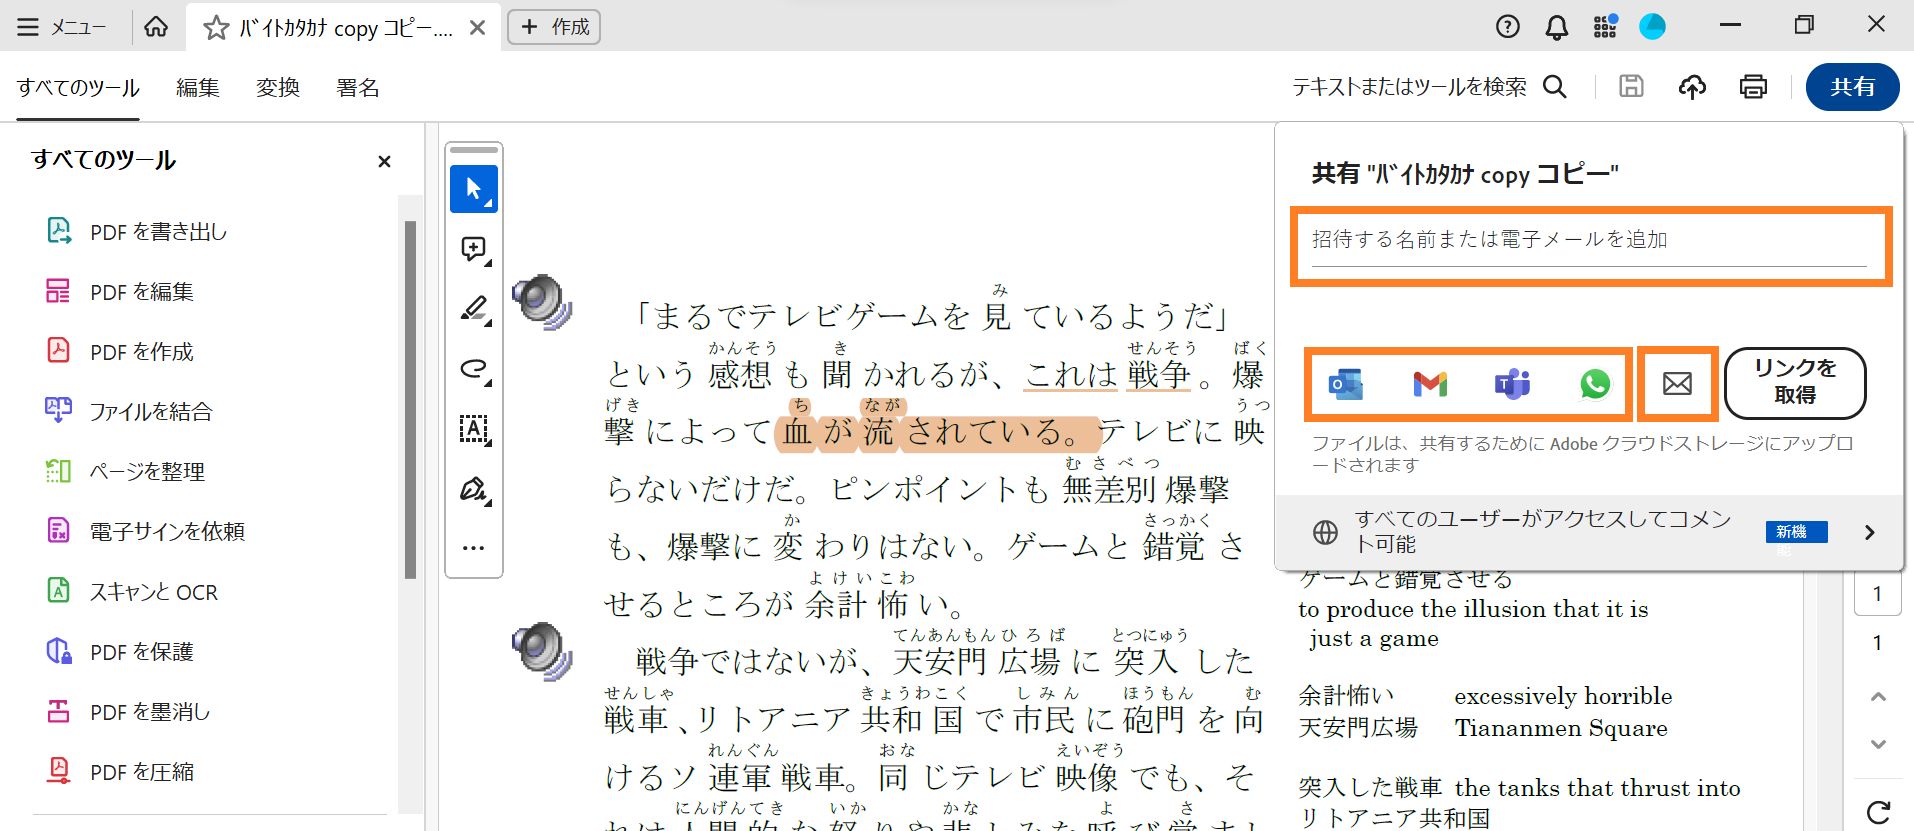The width and height of the screenshot is (1914, 831).
Task: Open the notifications bell icon
Action: (x=1557, y=27)
